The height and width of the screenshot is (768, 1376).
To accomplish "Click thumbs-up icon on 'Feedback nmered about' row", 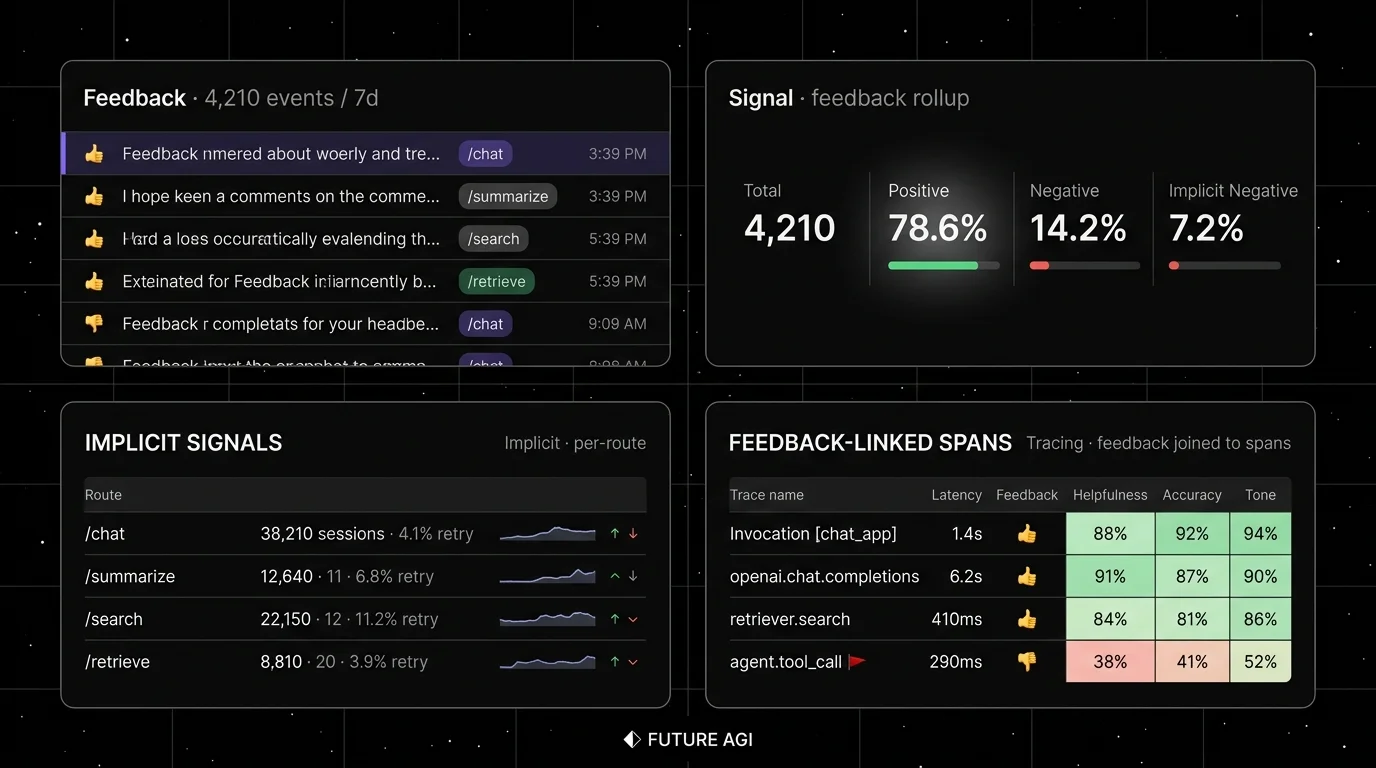I will 94,154.
